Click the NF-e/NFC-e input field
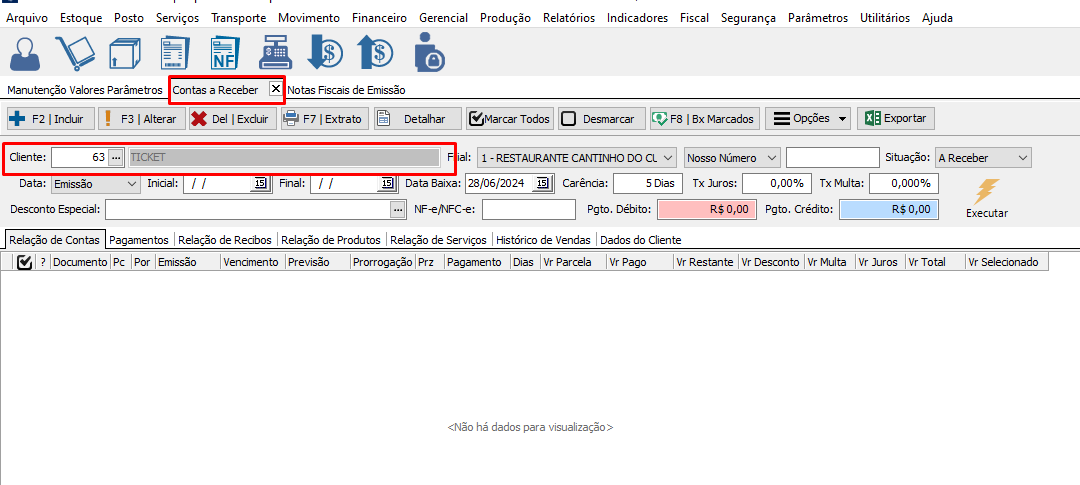The width and height of the screenshot is (1080, 485). point(528,210)
